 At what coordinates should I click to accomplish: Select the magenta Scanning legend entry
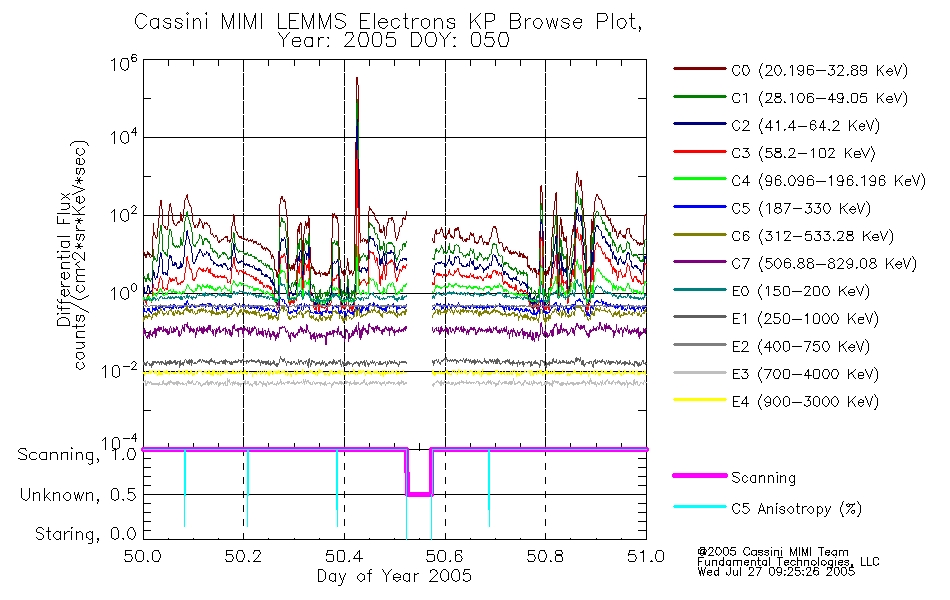tap(734, 478)
